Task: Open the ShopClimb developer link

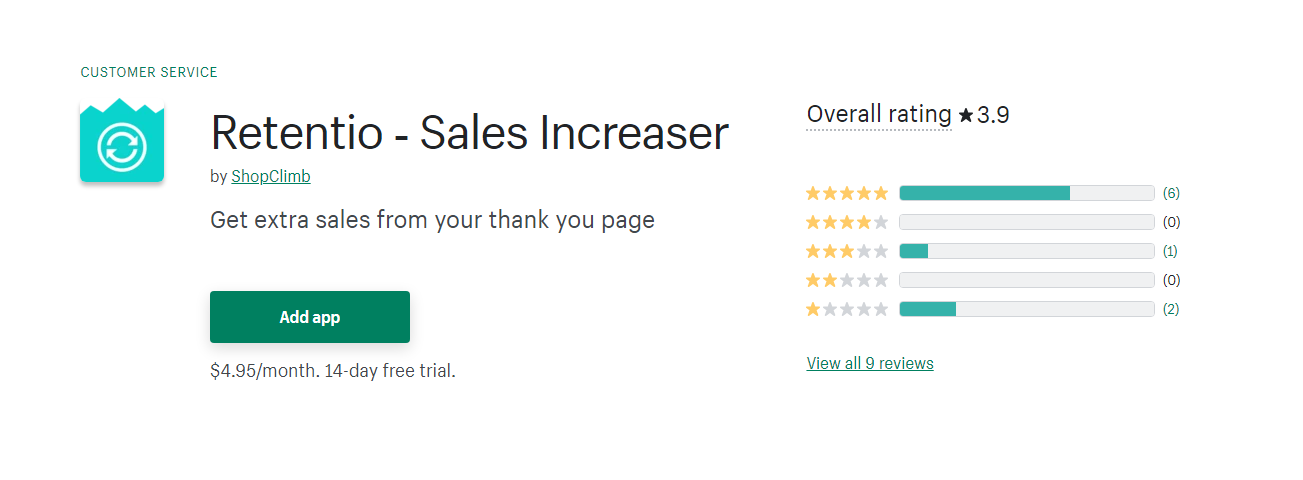Action: point(271,176)
